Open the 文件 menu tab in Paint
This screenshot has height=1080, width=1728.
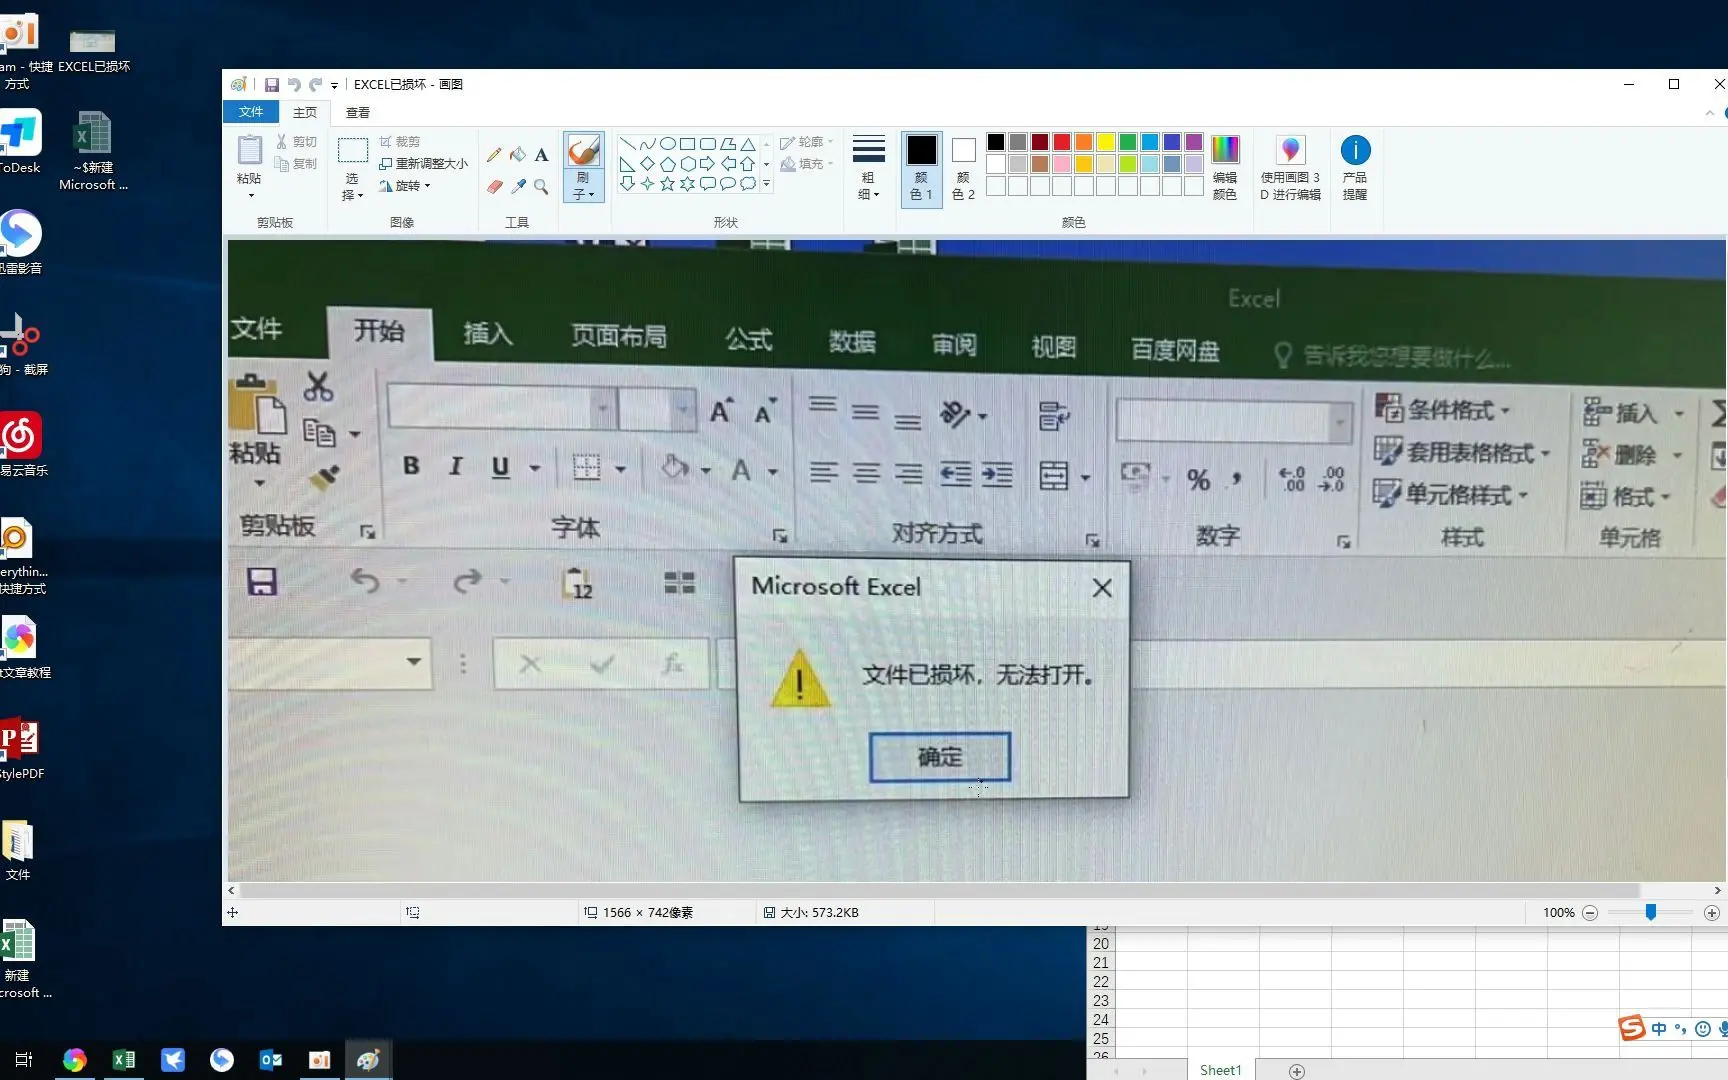pyautogui.click(x=251, y=112)
